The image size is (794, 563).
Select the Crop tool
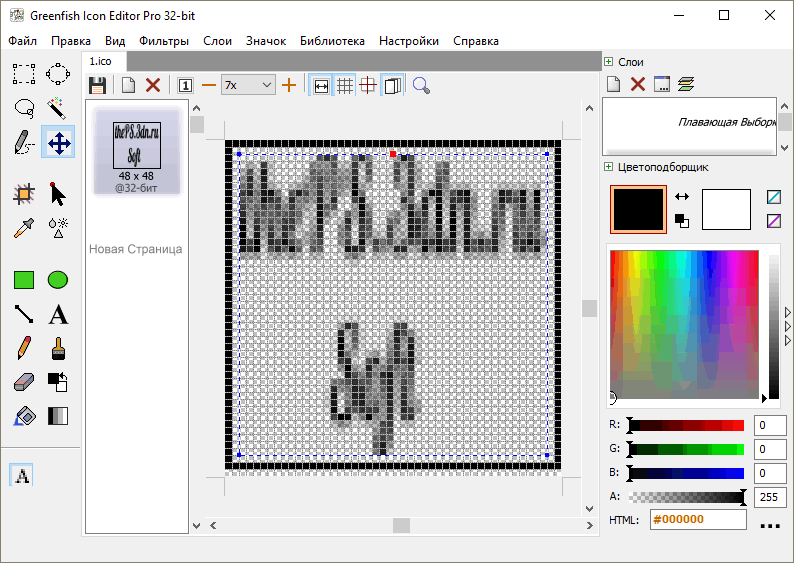24,194
